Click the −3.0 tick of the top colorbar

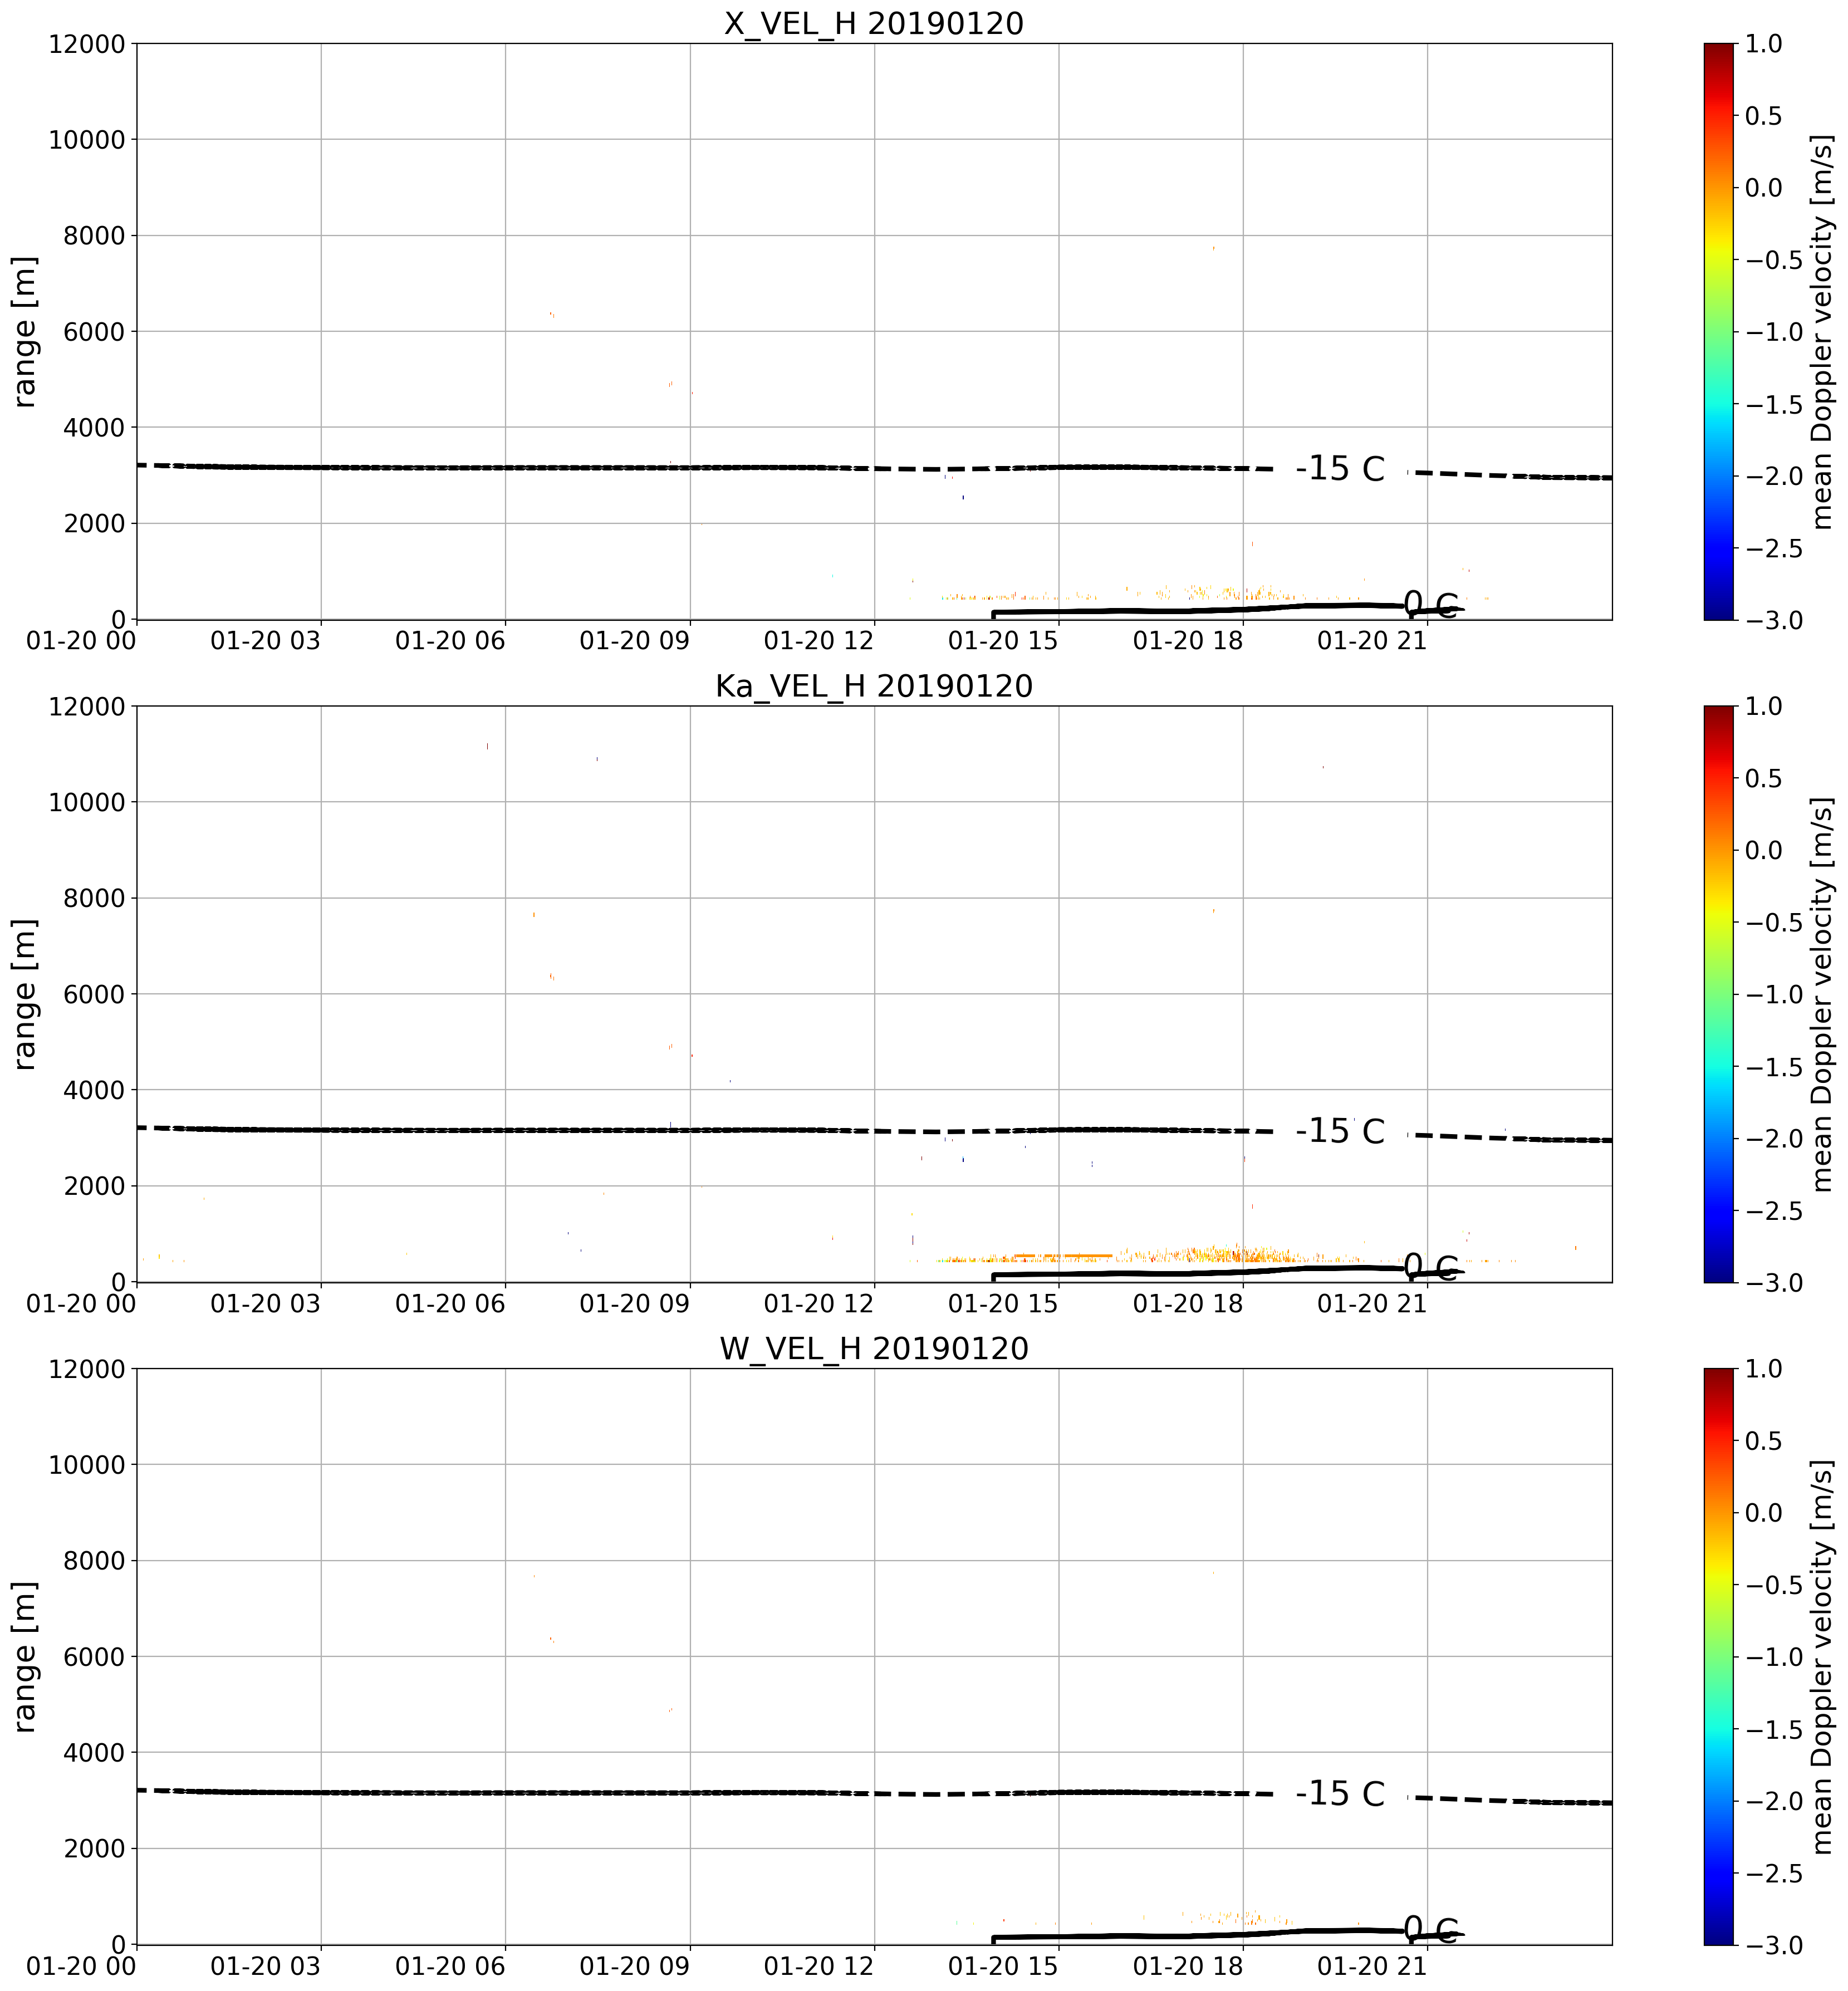pos(1775,620)
